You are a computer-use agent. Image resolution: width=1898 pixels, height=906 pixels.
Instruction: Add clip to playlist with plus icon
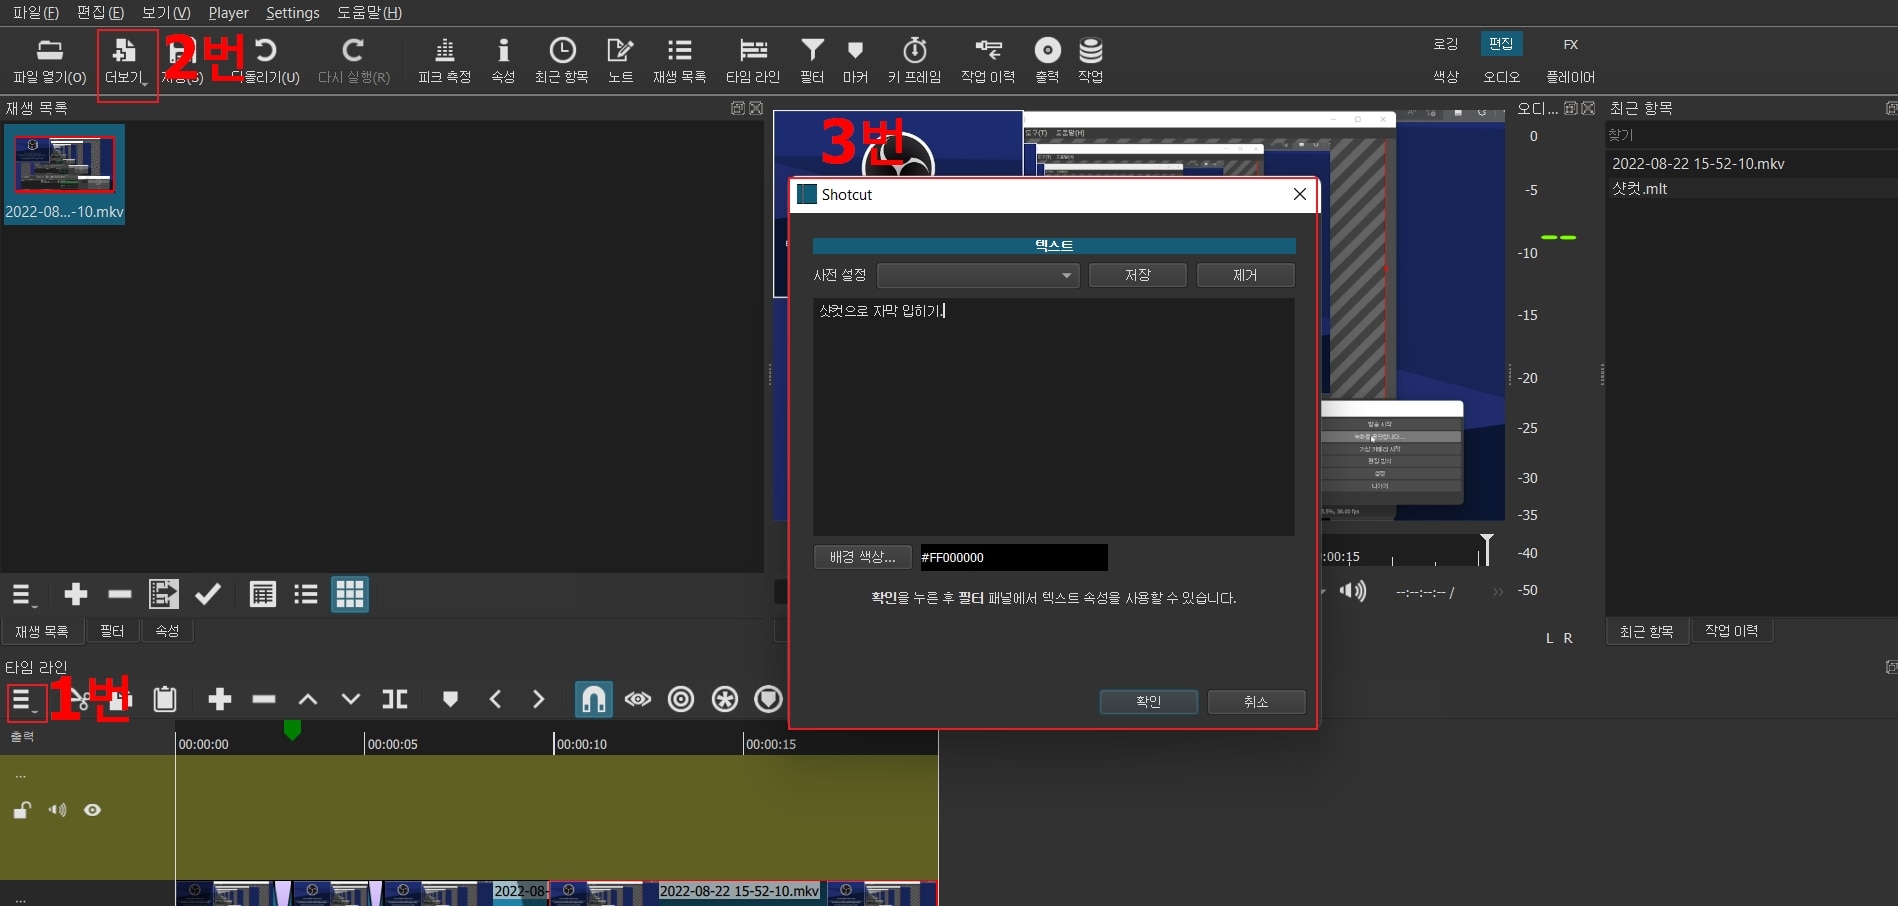tap(76, 595)
